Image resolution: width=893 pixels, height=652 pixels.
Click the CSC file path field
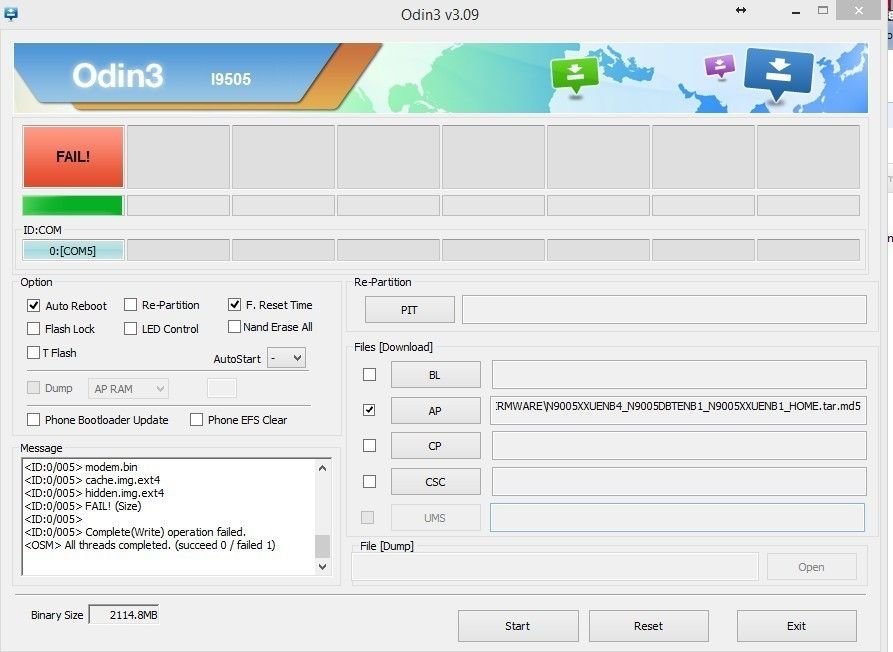click(x=679, y=482)
